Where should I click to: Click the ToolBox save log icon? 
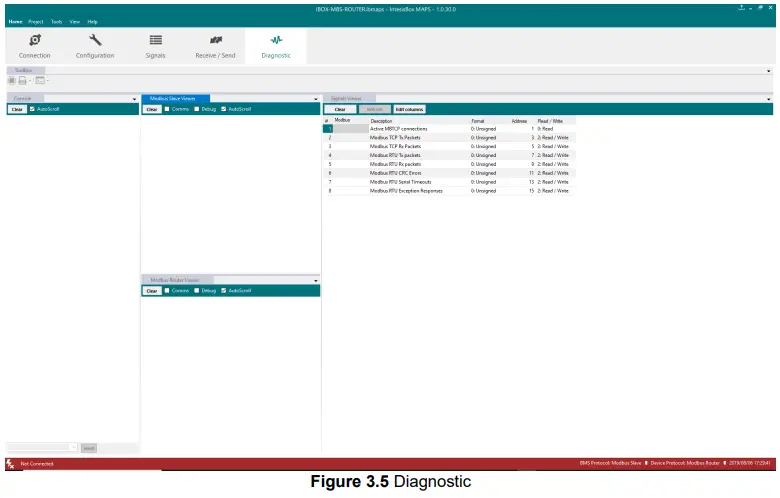[22, 80]
